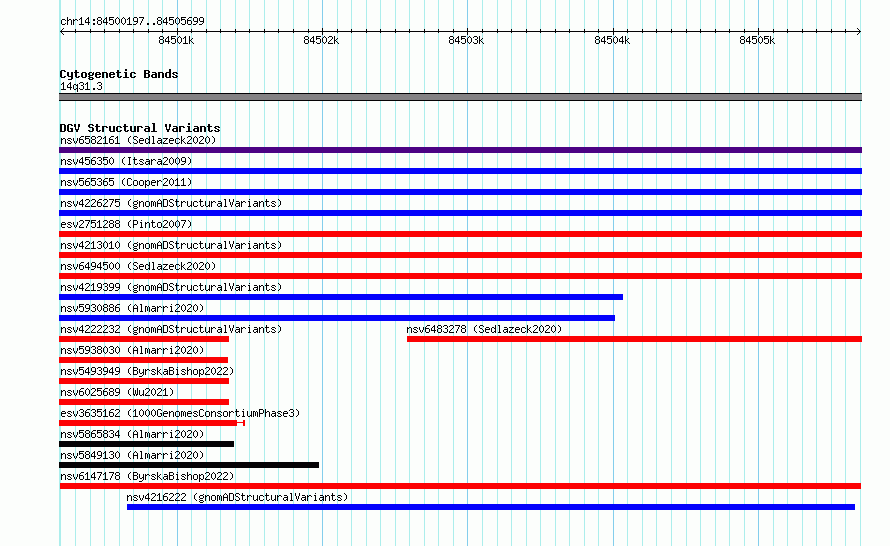Image resolution: width=890 pixels, height=546 pixels.
Task: Click the ruler's right arrowhead
Action: click(859, 32)
